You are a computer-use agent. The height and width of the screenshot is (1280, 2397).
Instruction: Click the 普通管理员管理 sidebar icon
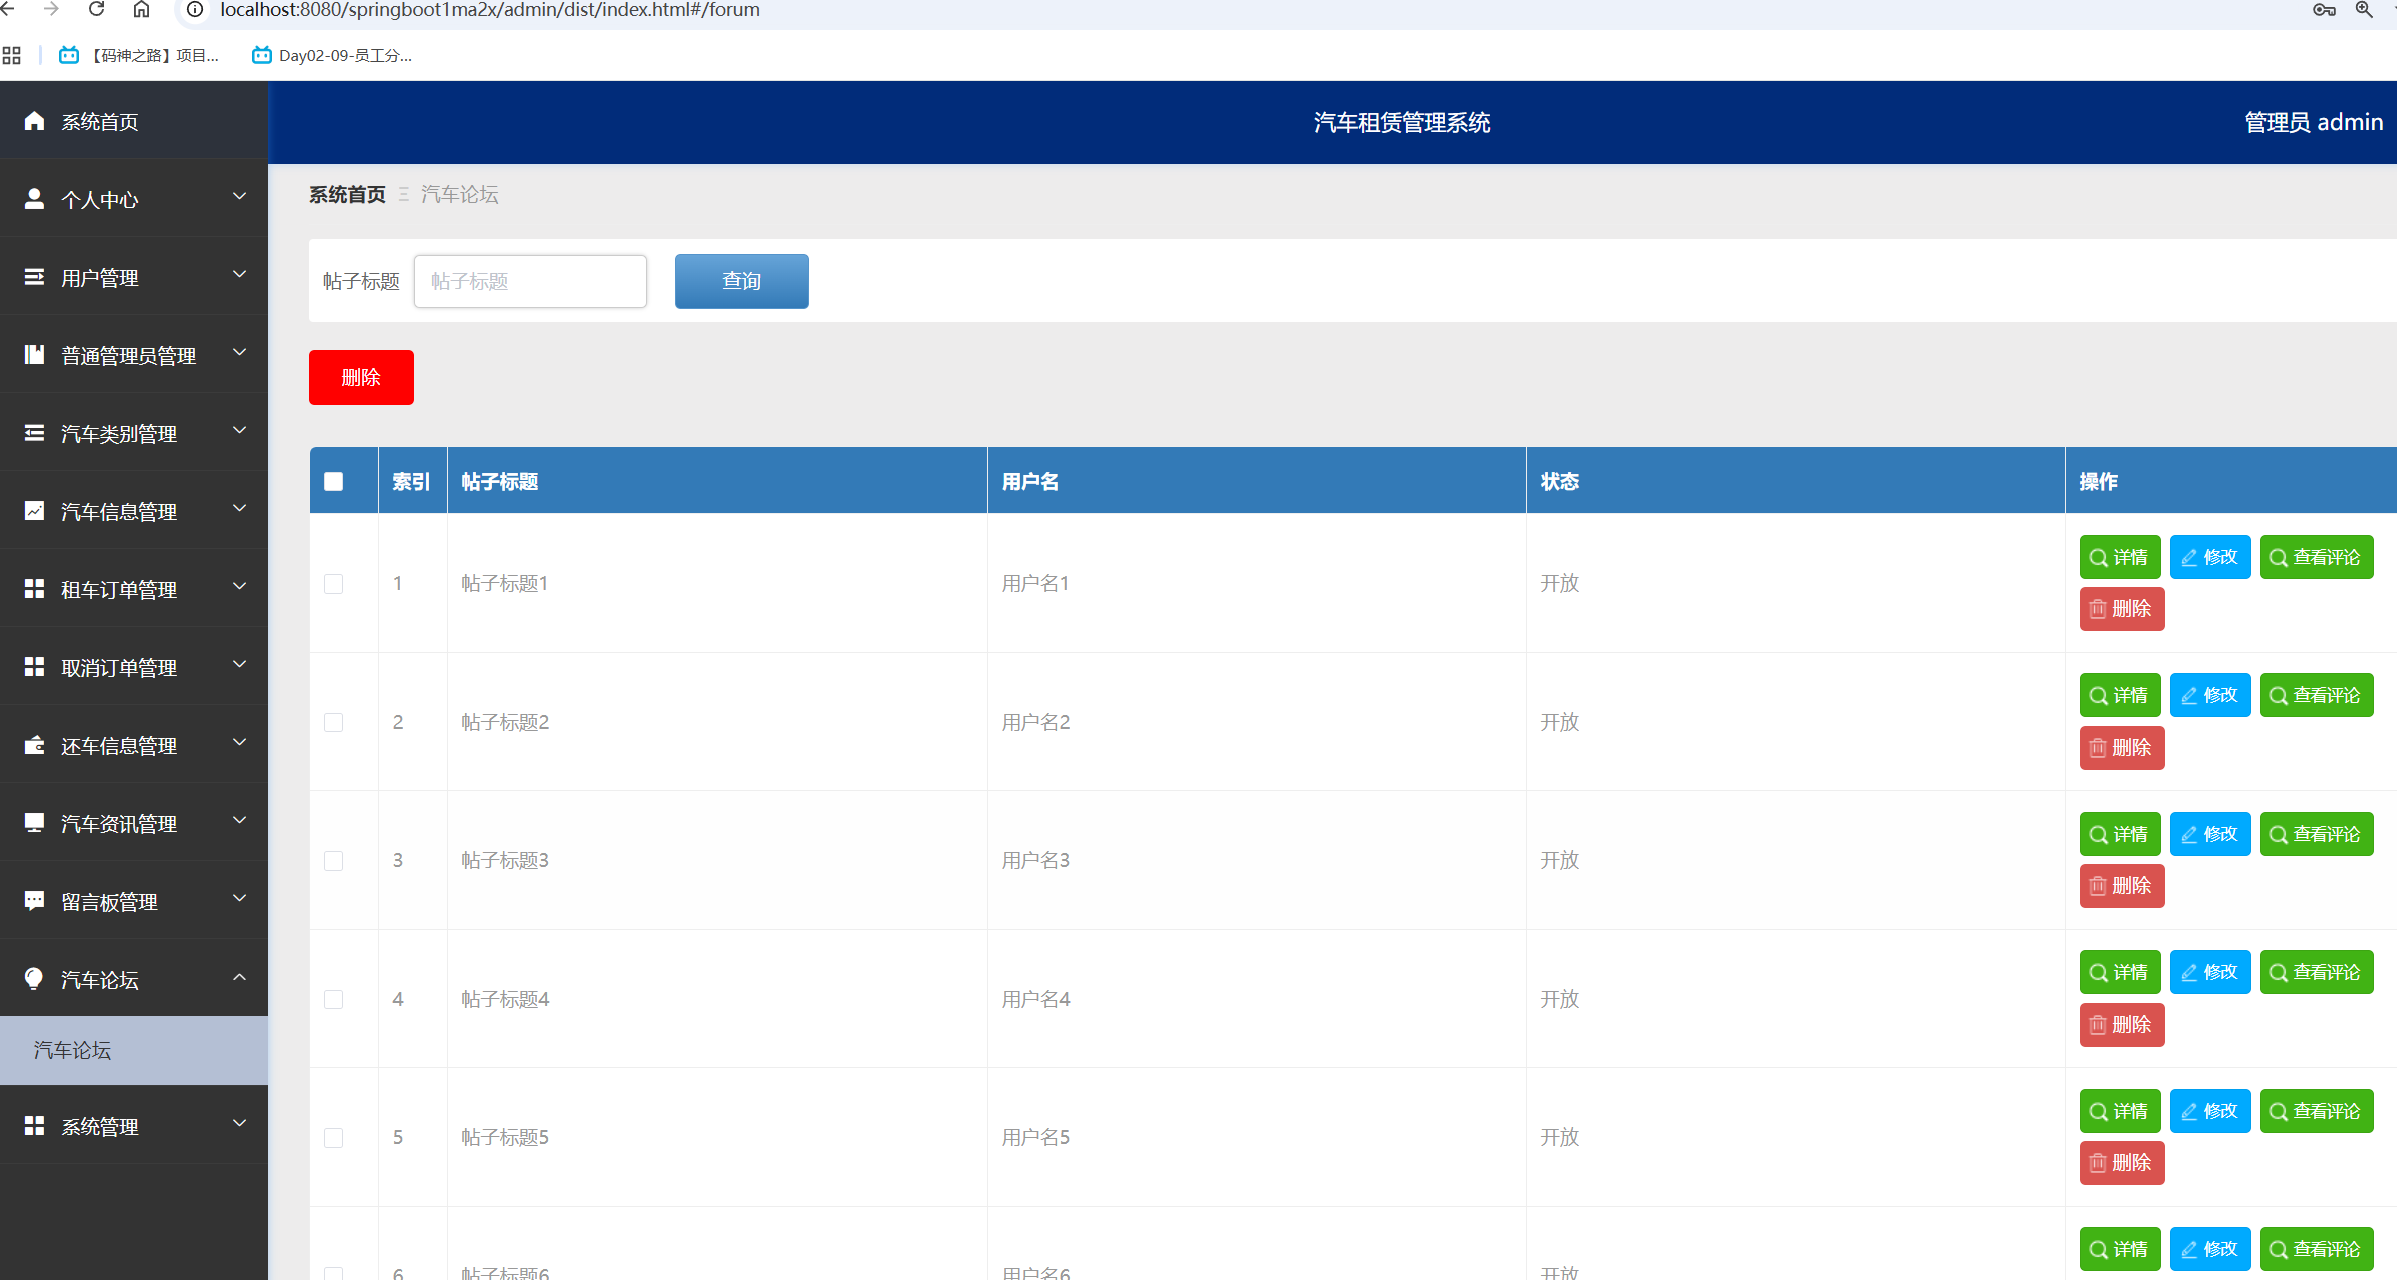pos(34,355)
